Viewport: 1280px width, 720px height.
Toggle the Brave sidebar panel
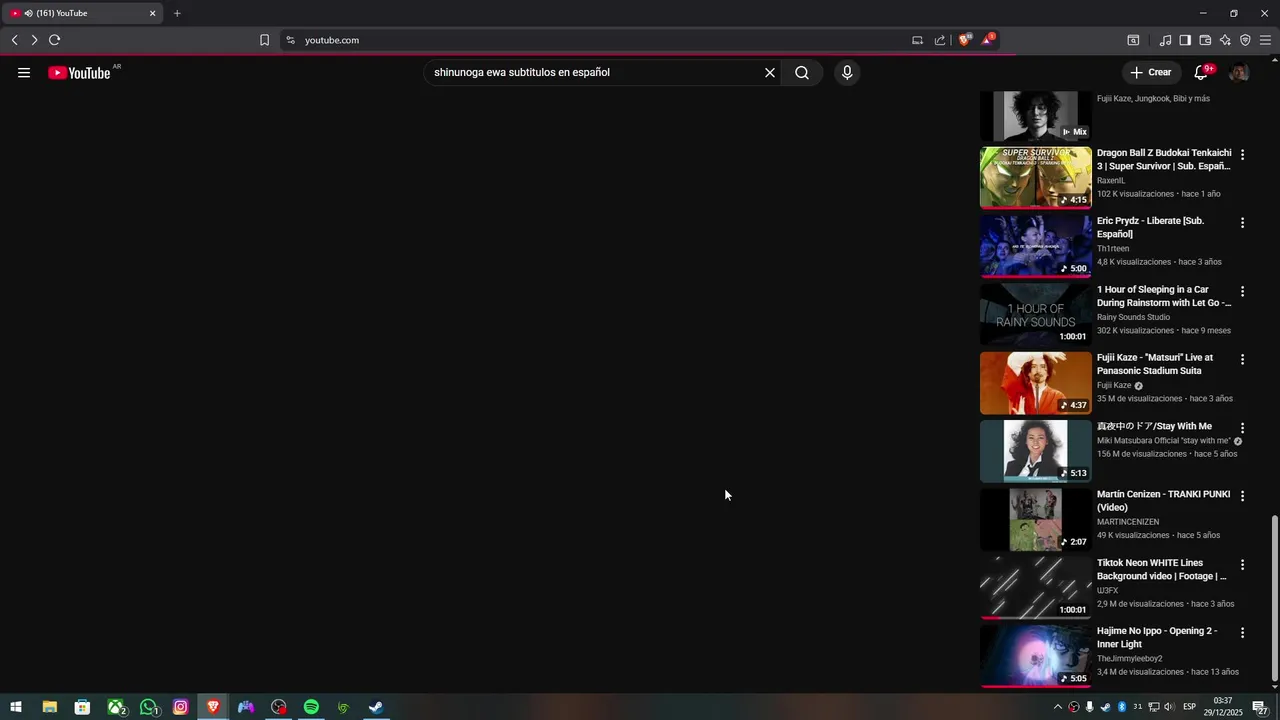tap(1185, 40)
